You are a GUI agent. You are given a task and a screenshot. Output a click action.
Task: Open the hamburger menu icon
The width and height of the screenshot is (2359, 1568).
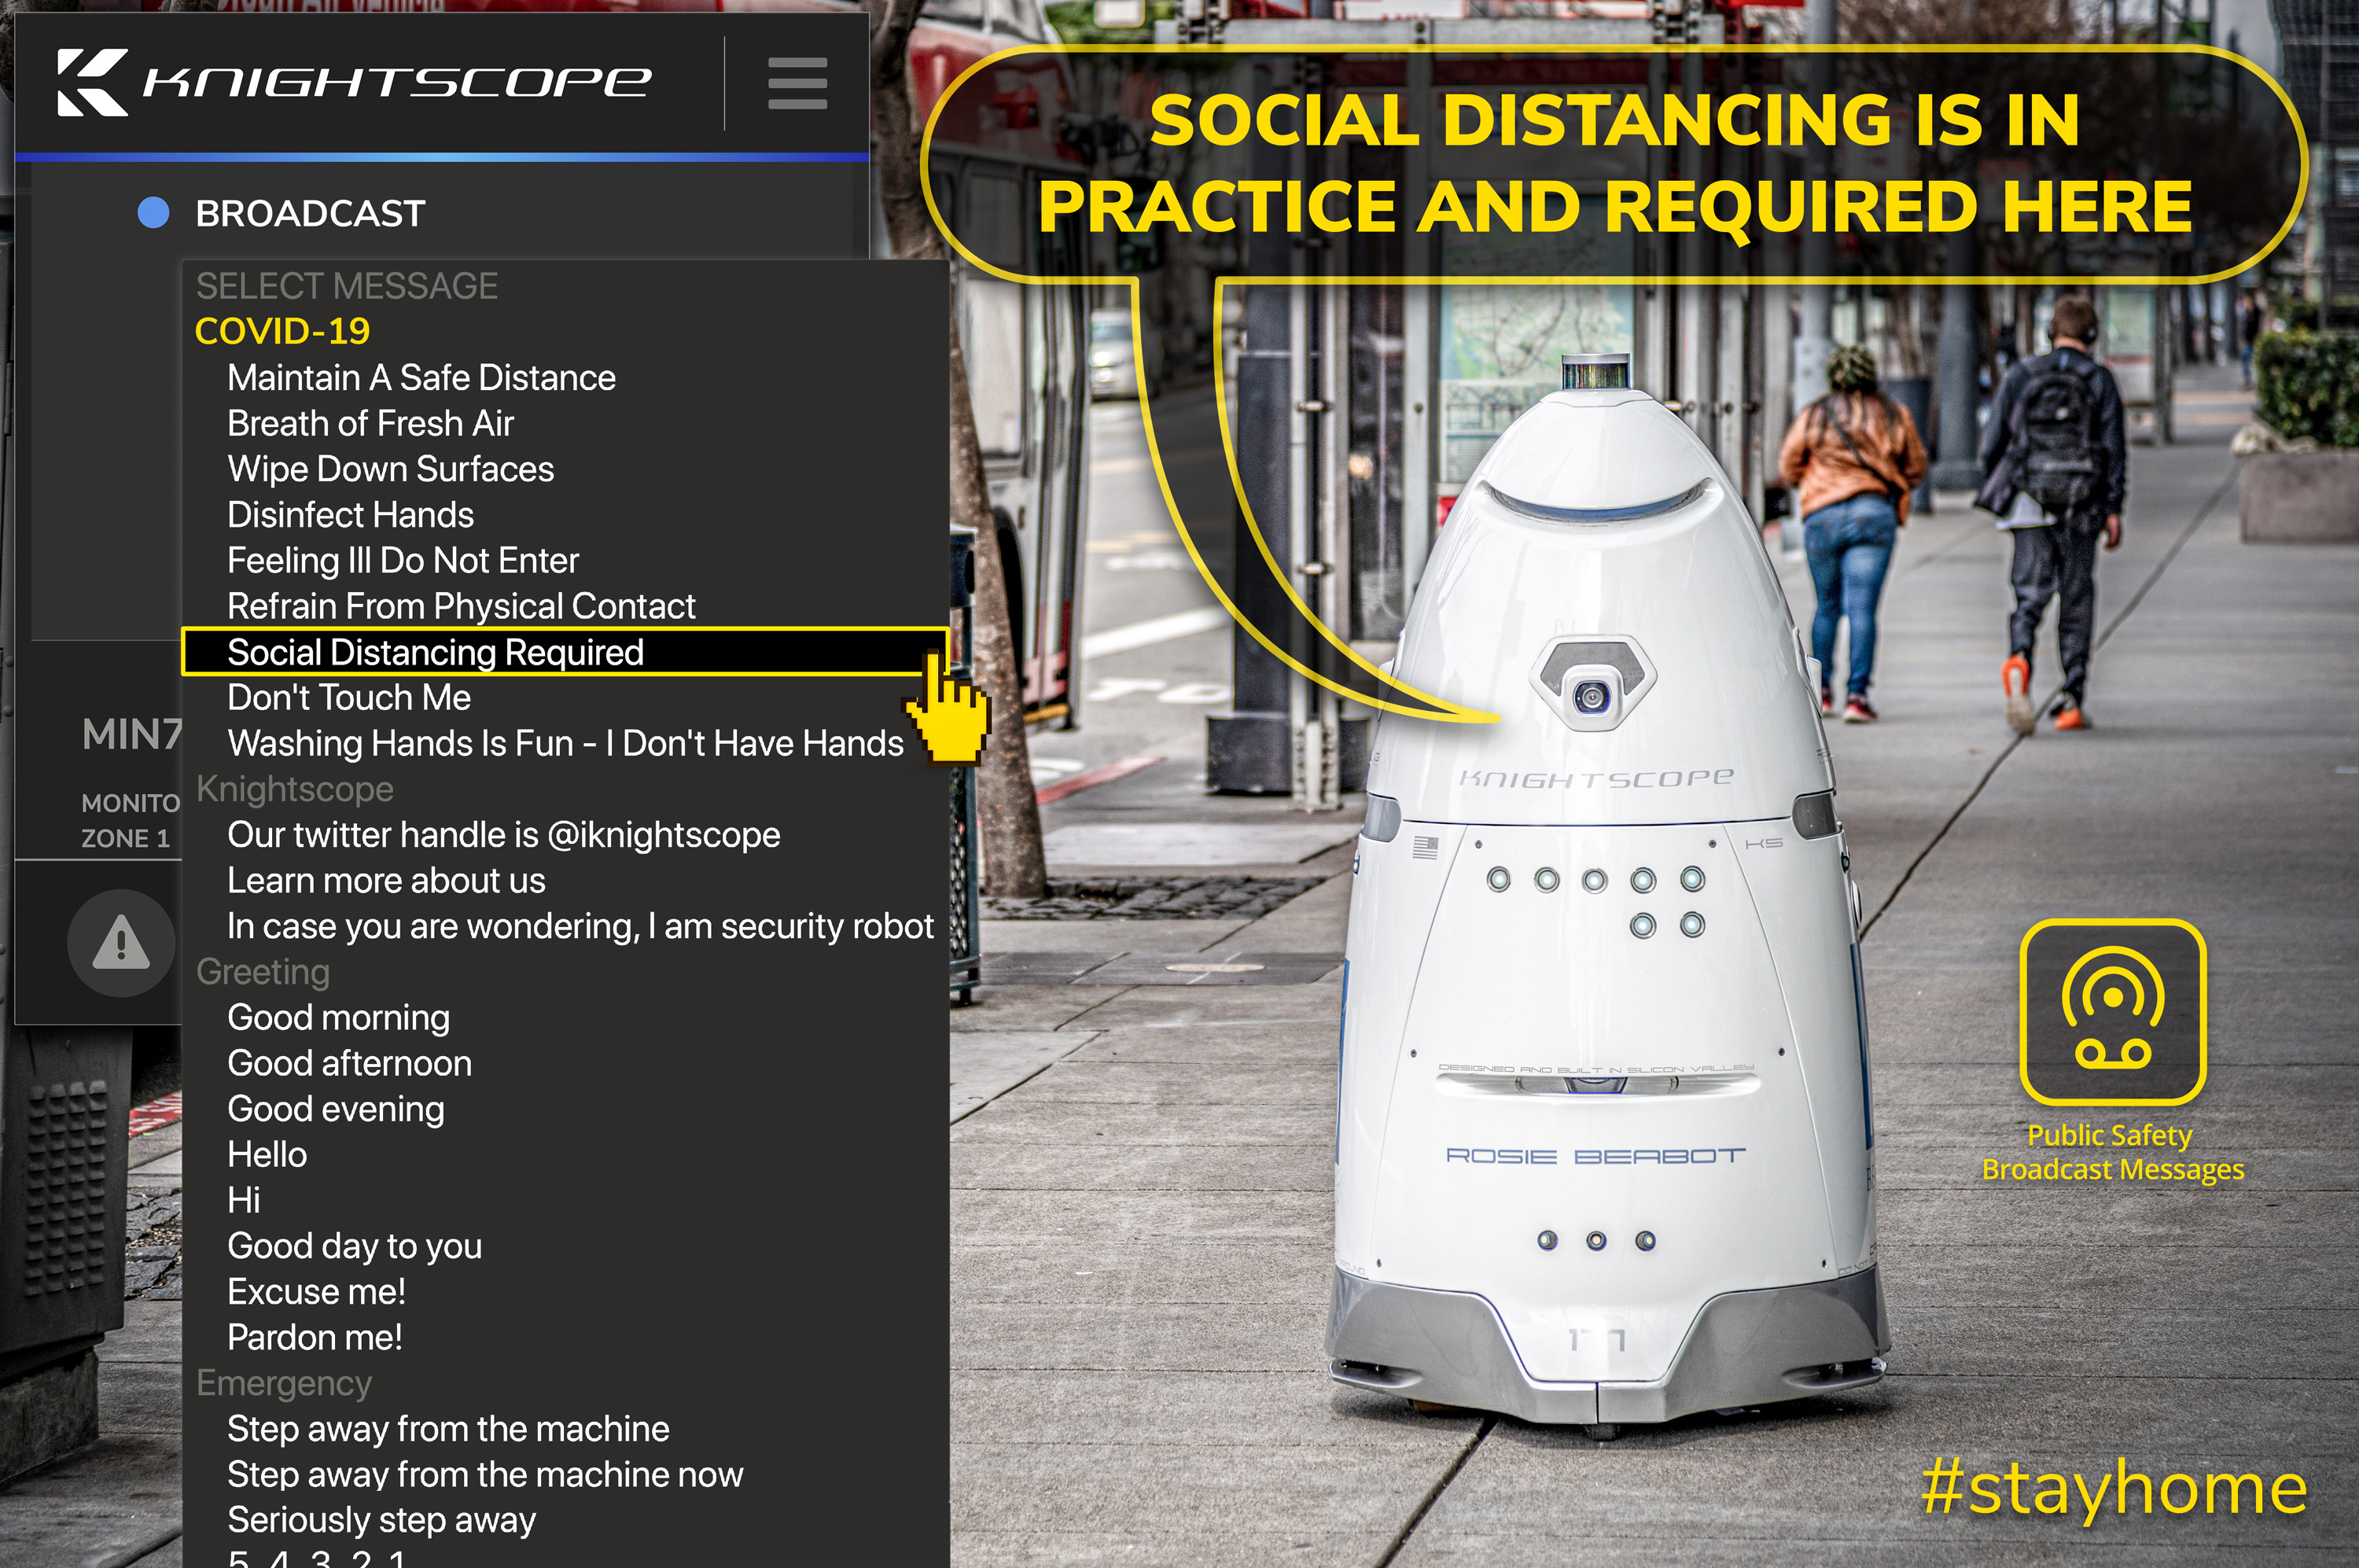[x=797, y=83]
